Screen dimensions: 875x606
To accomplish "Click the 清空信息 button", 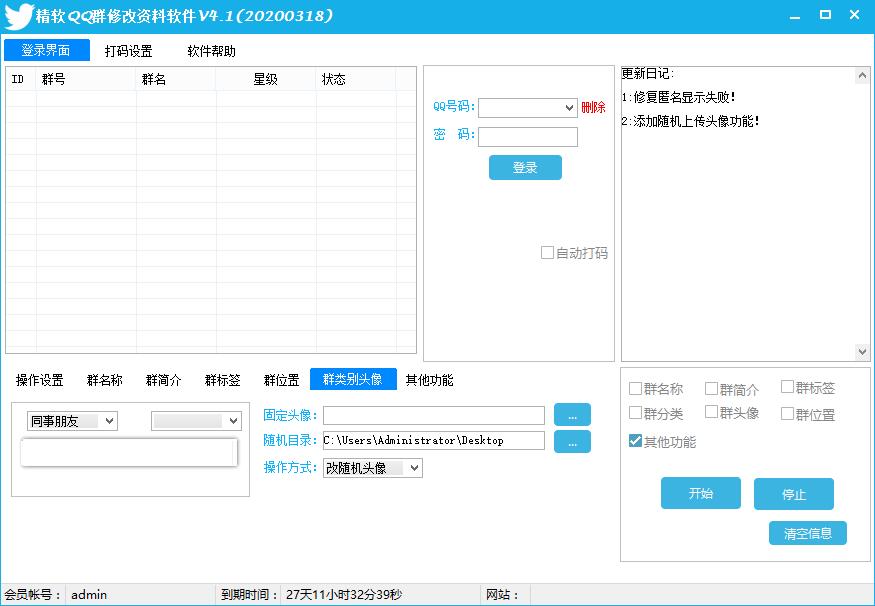I will click(x=807, y=533).
